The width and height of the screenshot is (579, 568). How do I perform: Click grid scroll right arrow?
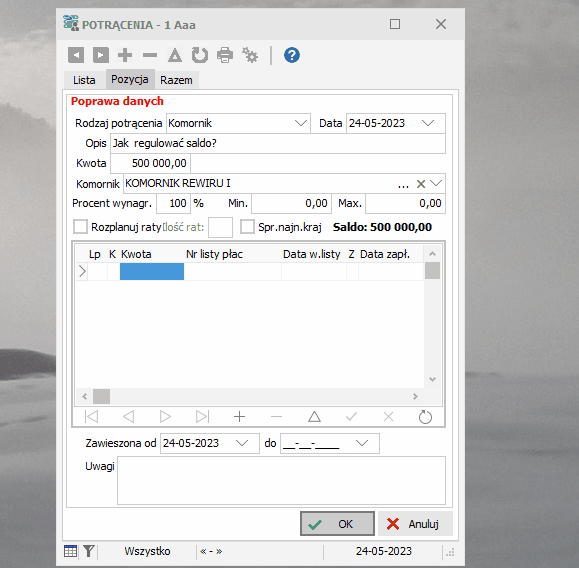tap(415, 397)
